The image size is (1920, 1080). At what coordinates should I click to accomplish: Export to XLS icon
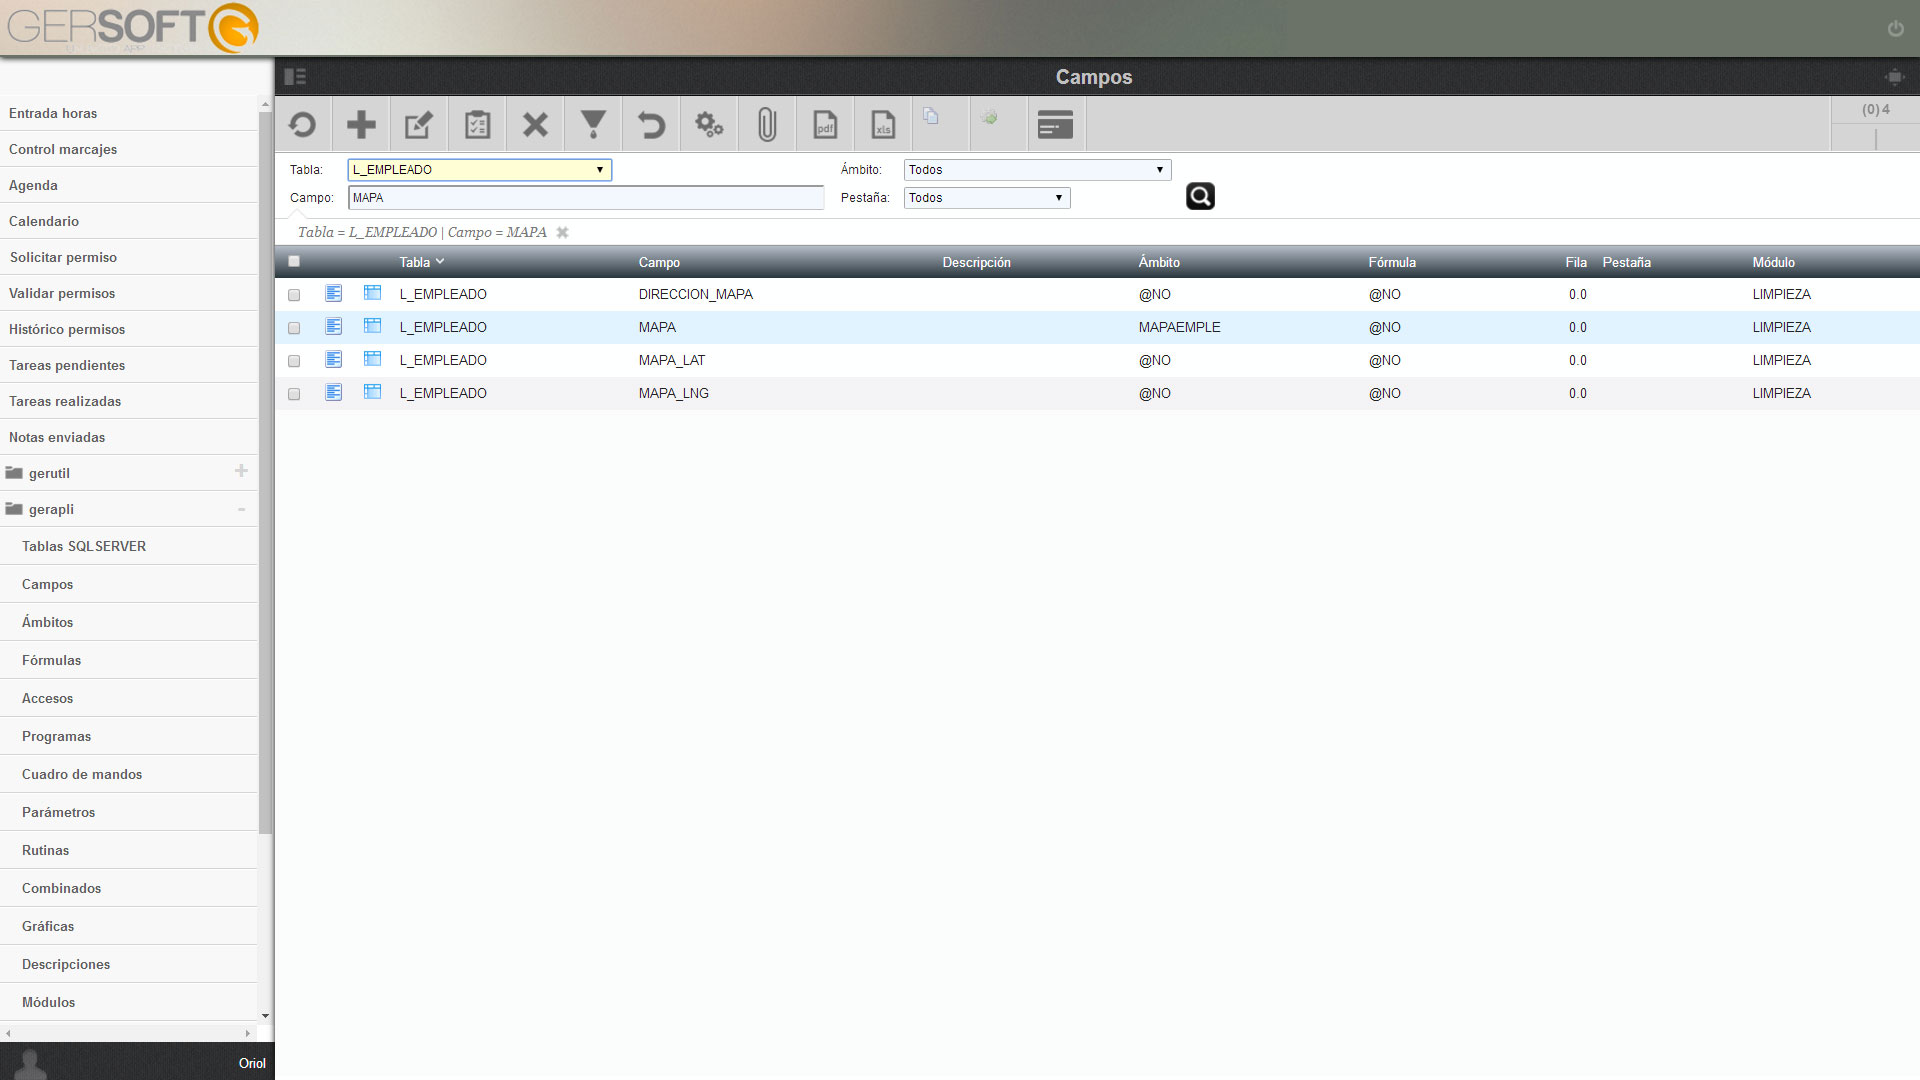883,125
